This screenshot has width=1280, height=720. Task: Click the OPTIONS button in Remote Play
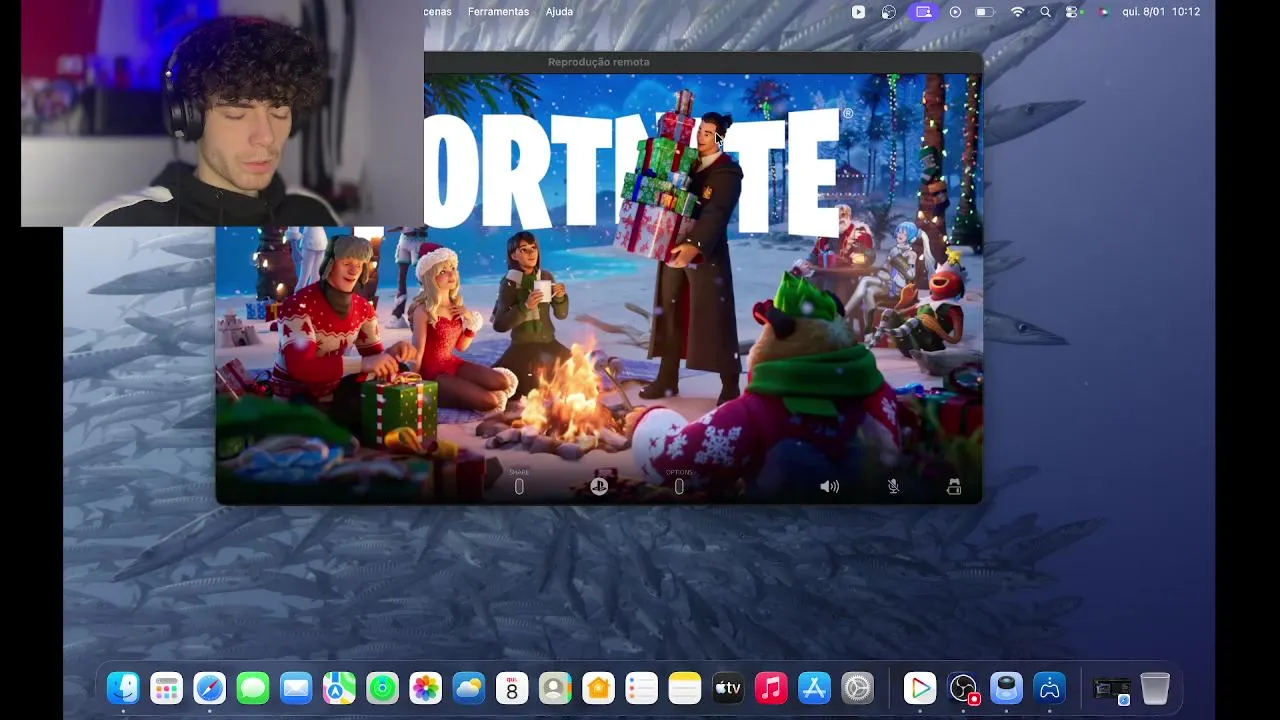679,486
